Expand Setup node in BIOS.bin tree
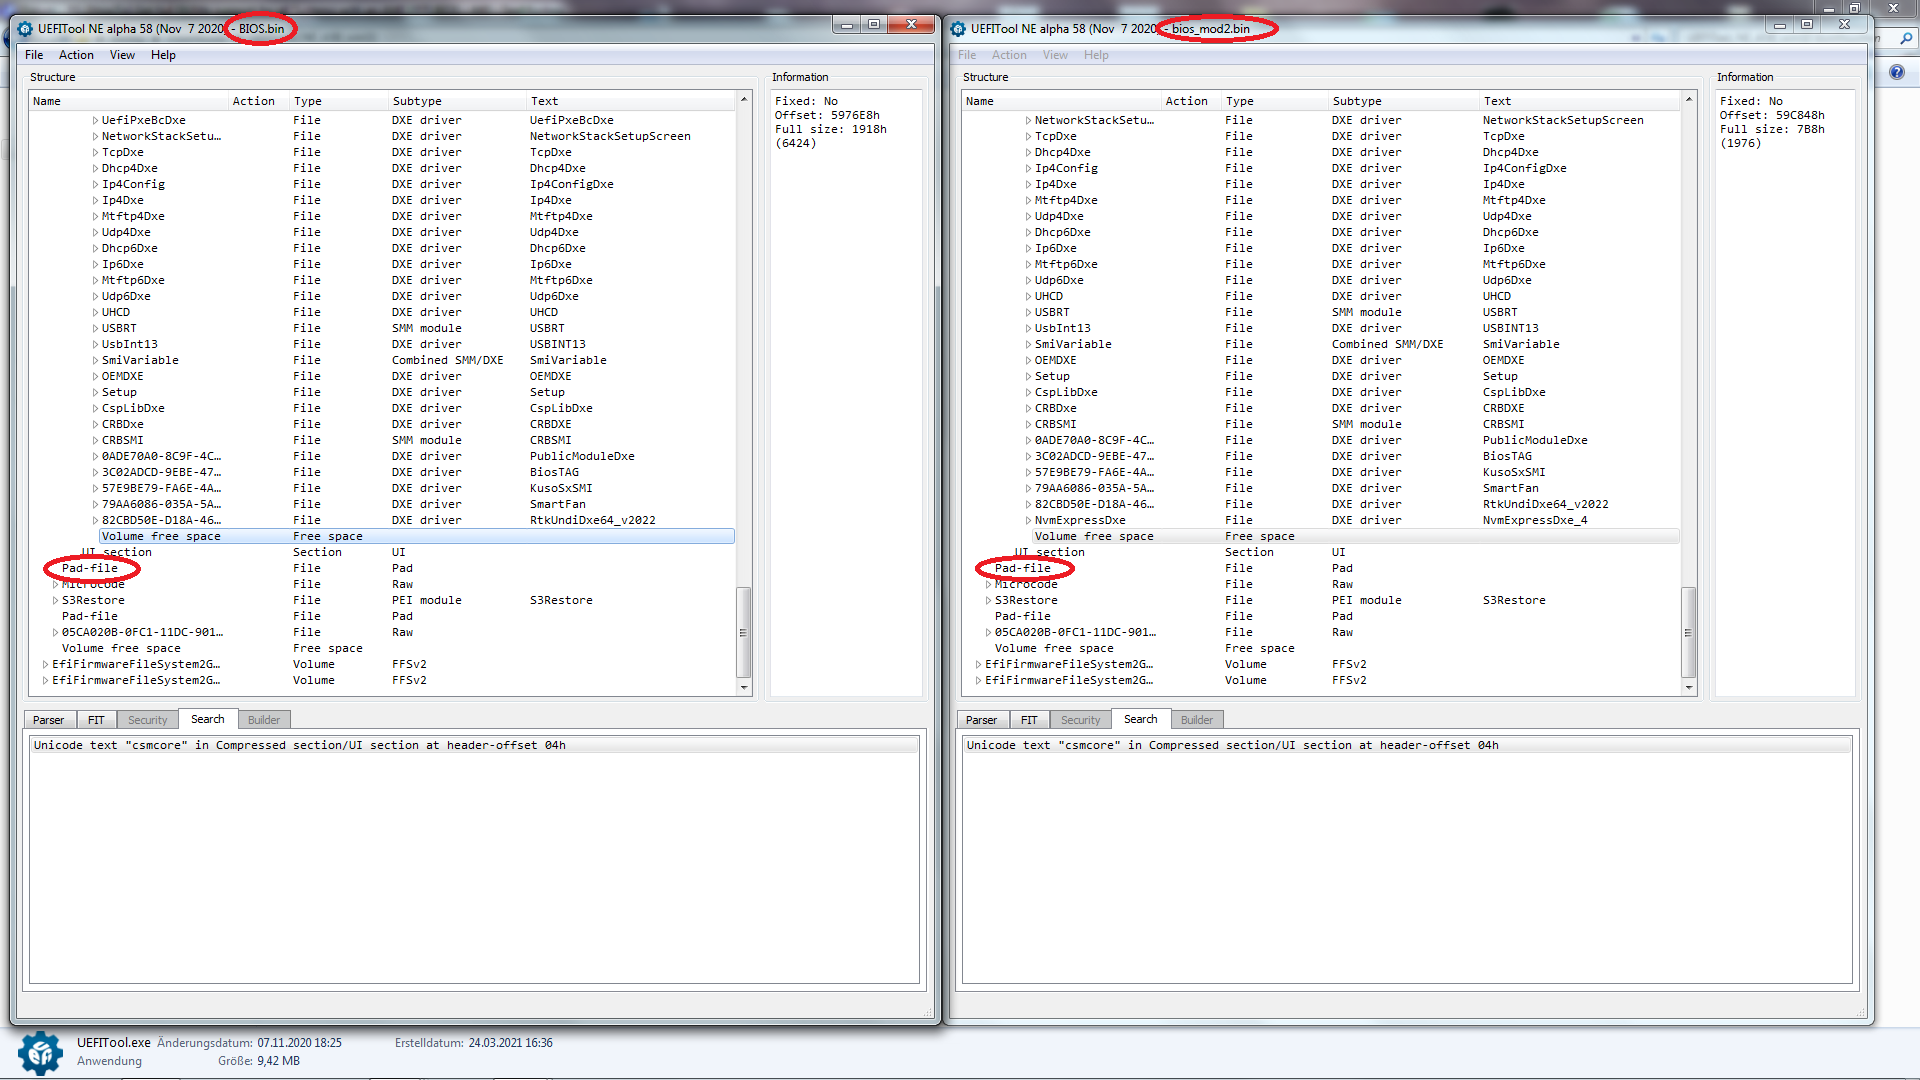 pos(96,392)
